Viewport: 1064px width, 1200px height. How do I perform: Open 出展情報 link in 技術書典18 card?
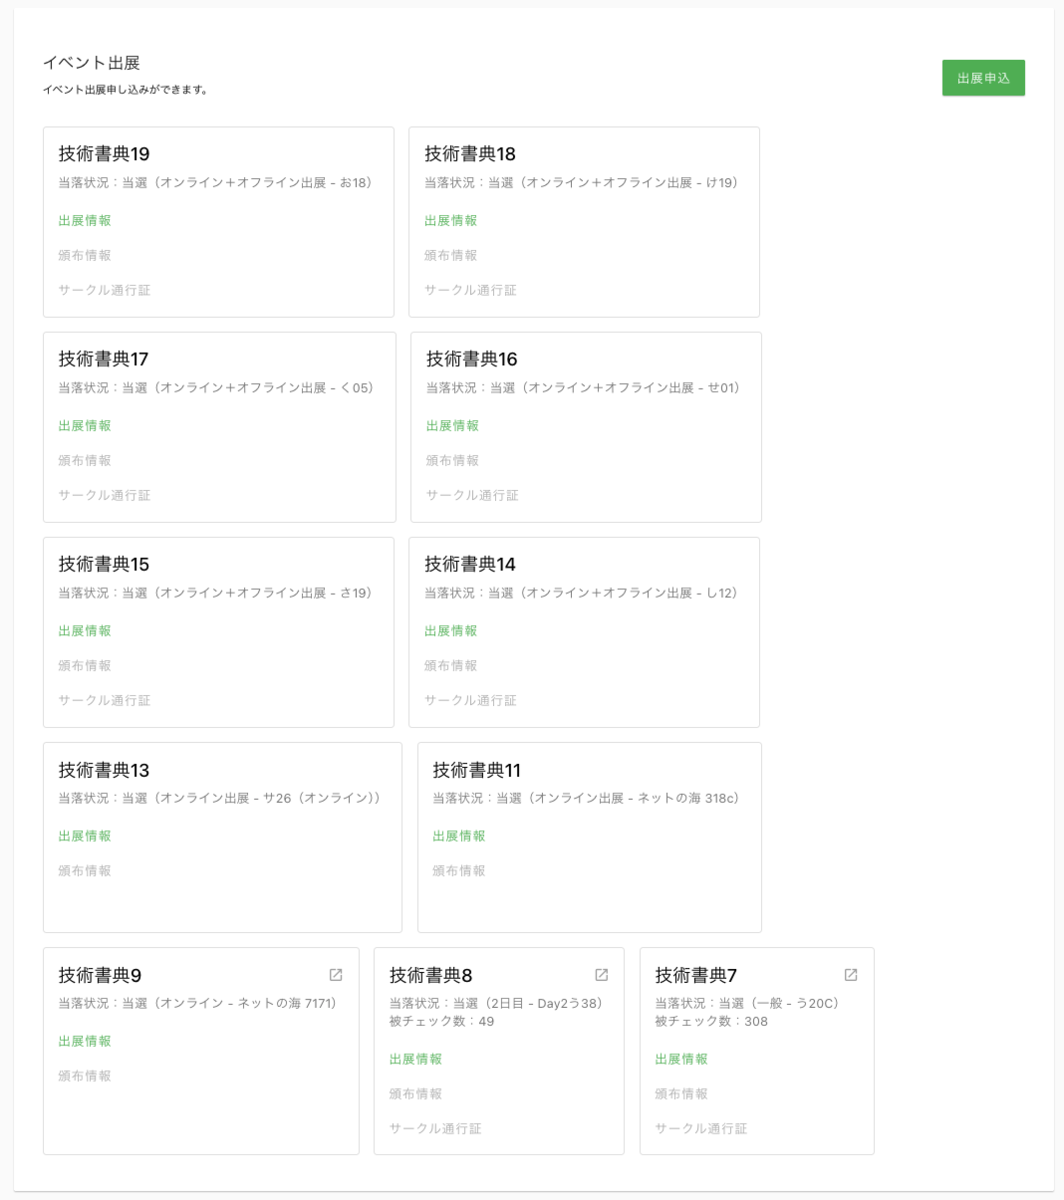pyautogui.click(x=451, y=220)
